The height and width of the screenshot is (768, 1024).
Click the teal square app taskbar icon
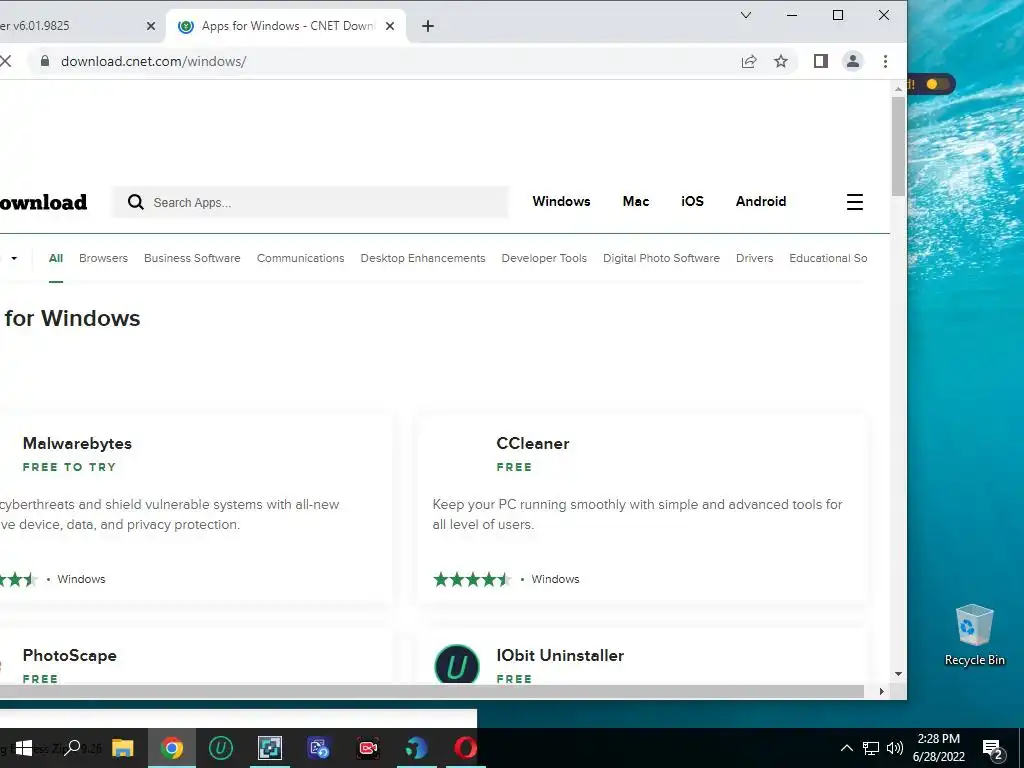(x=270, y=748)
